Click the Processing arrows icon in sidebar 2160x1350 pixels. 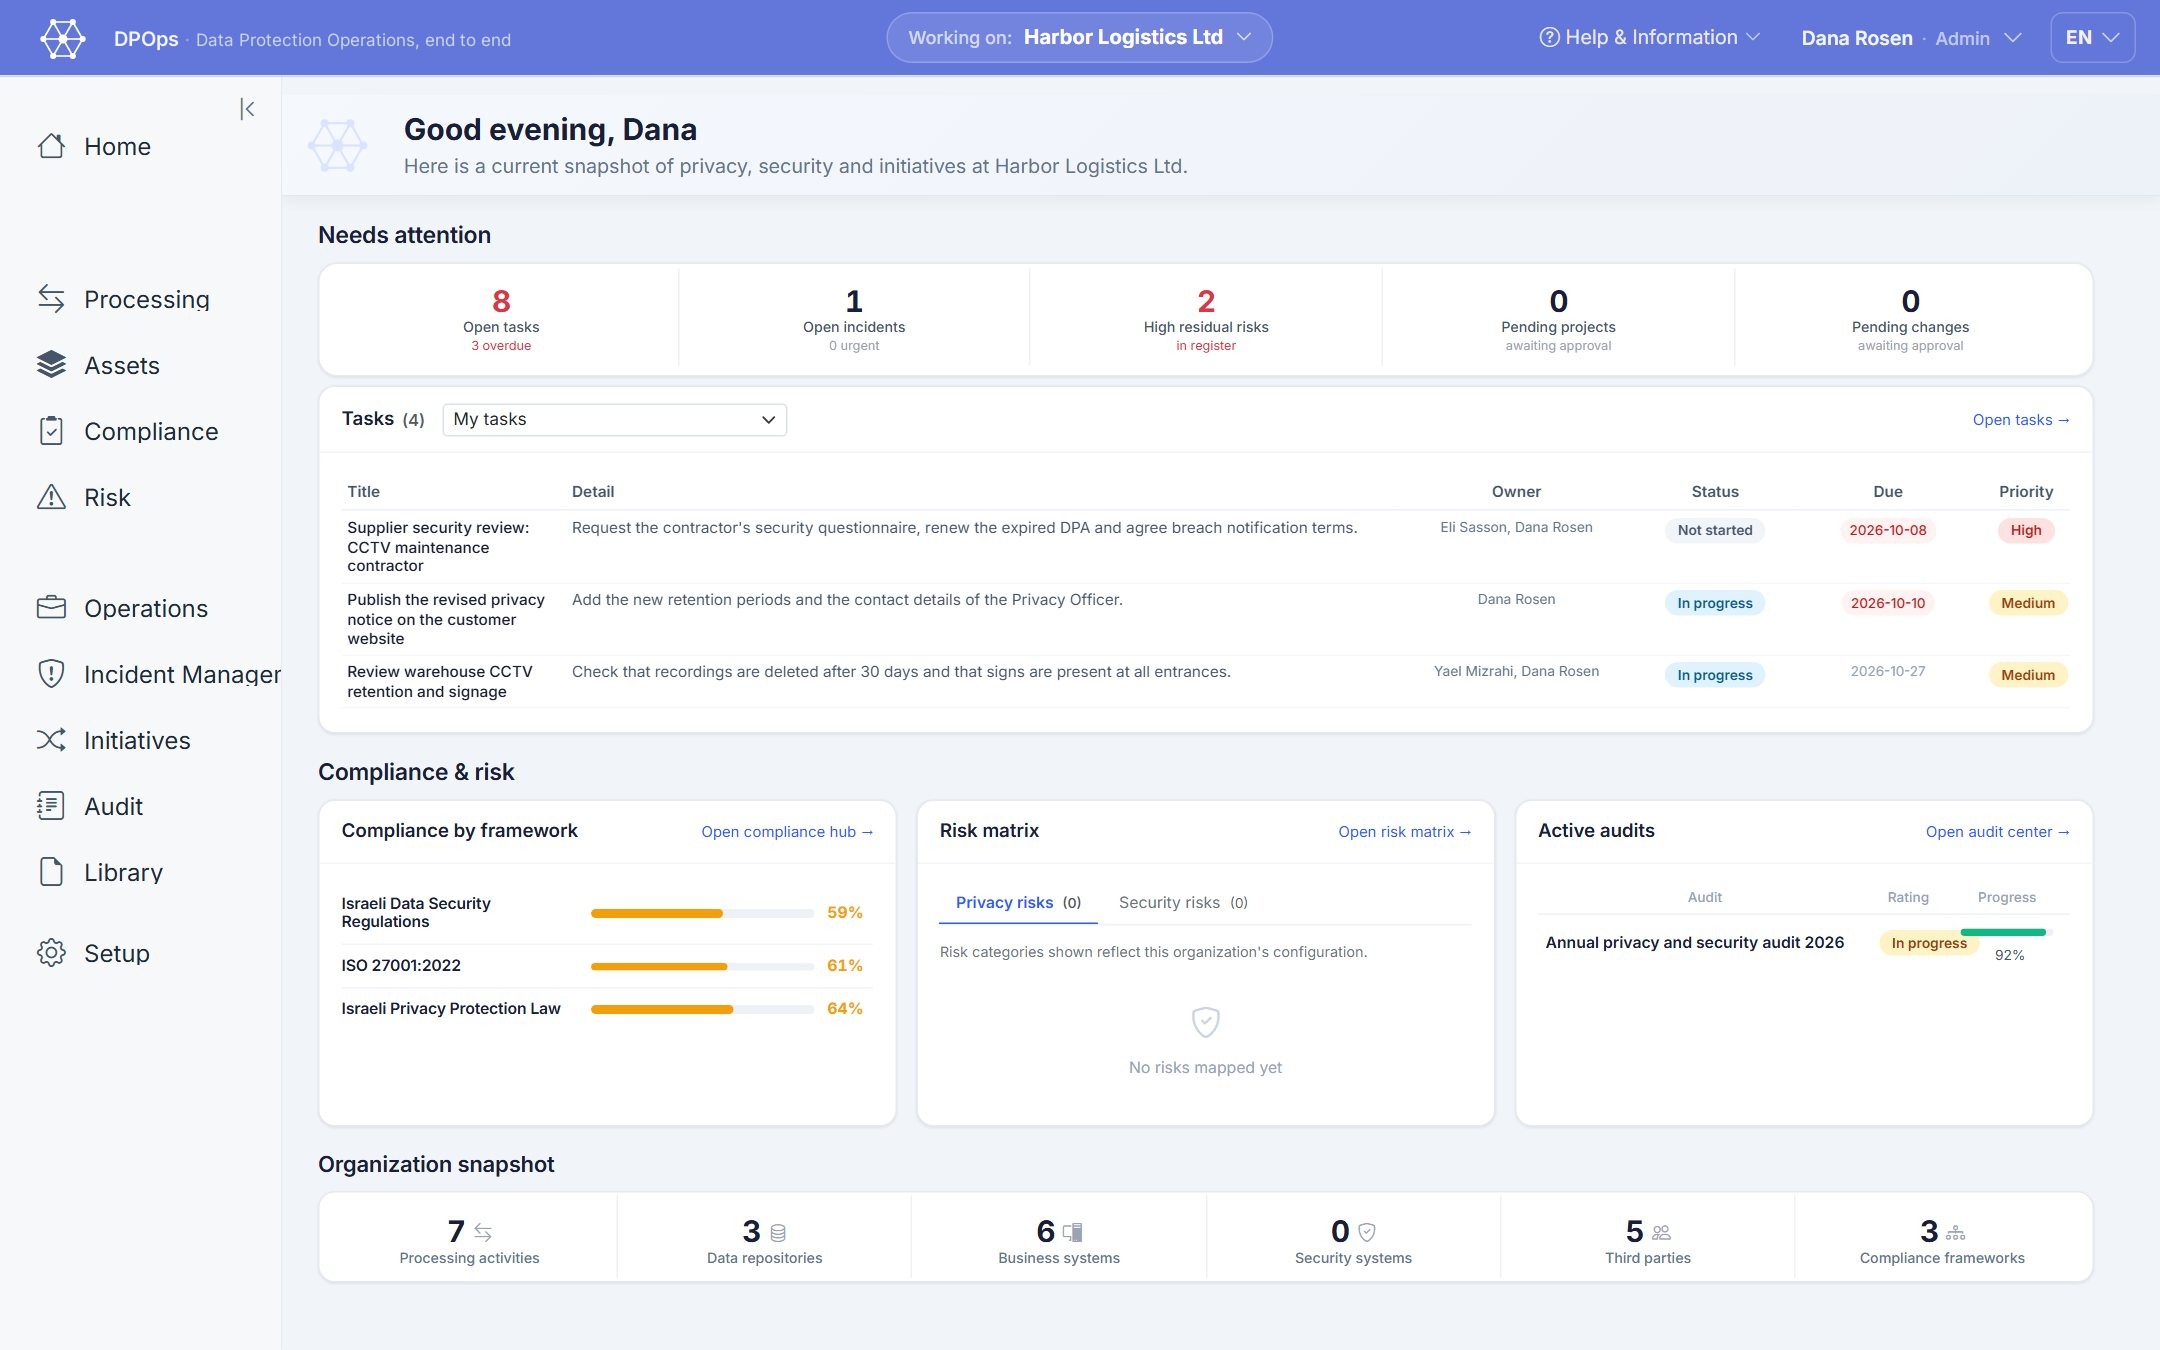51,298
